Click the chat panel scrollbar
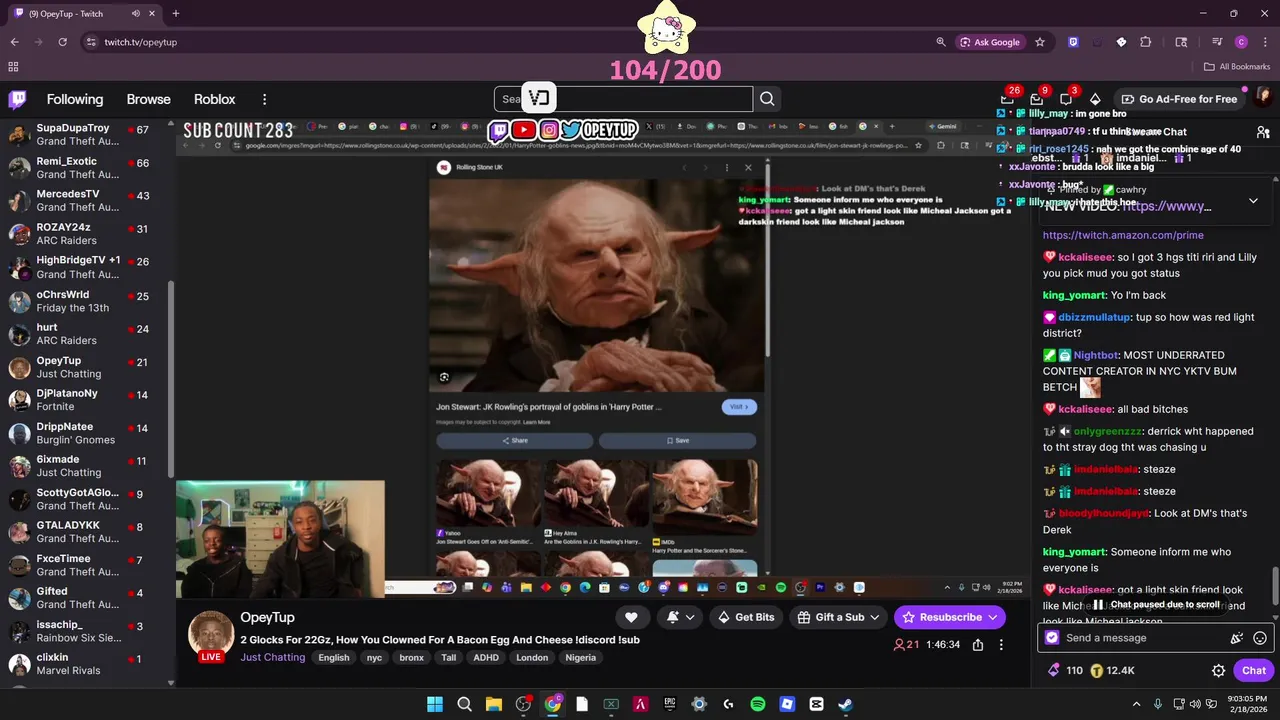 coord(1274,585)
